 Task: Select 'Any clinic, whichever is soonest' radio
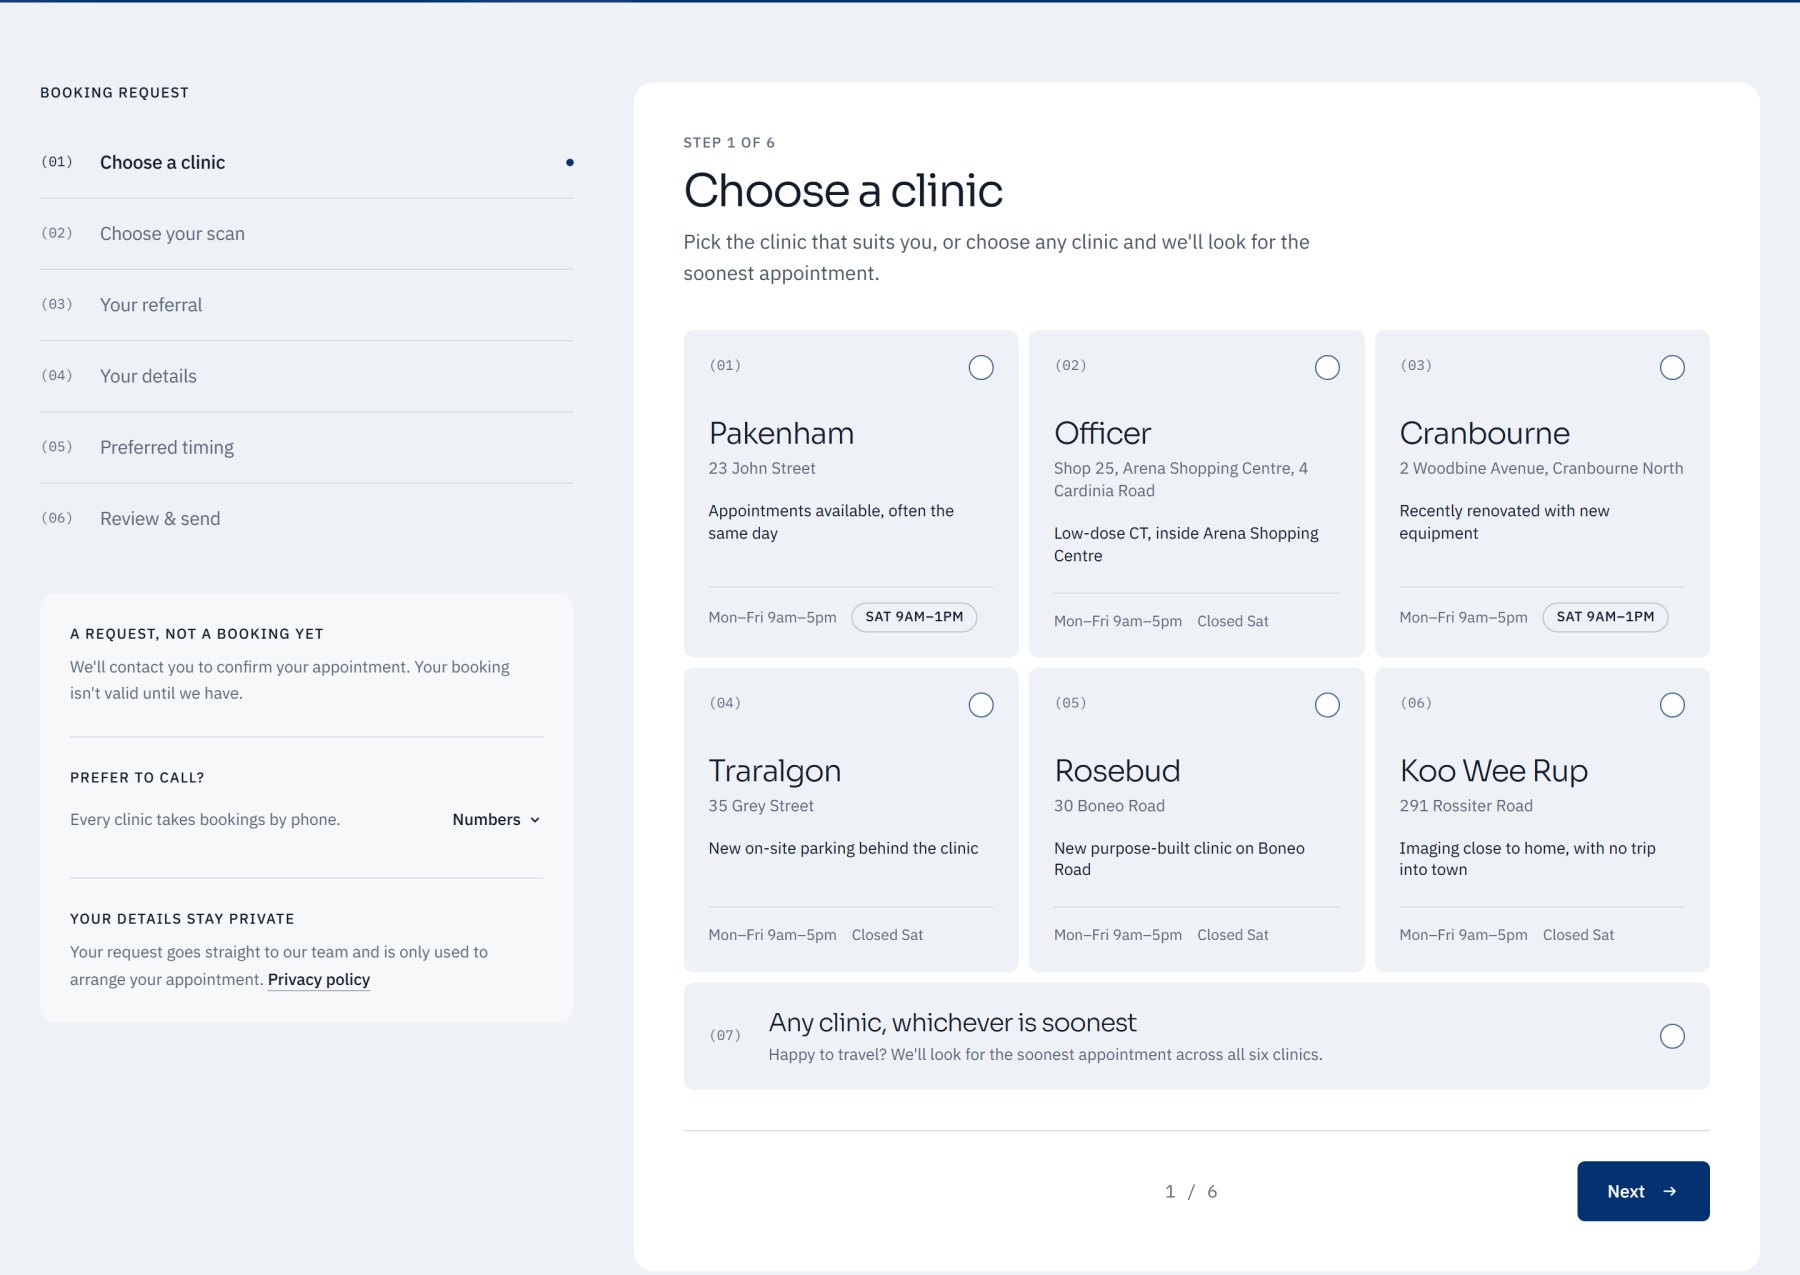click(x=1672, y=1036)
